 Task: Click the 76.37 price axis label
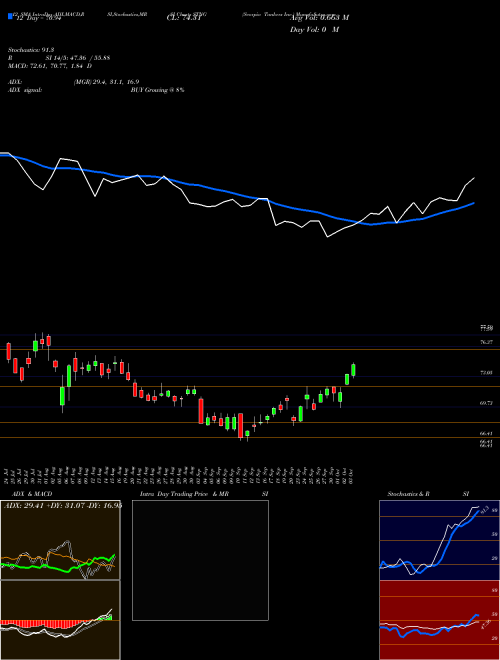click(x=487, y=342)
